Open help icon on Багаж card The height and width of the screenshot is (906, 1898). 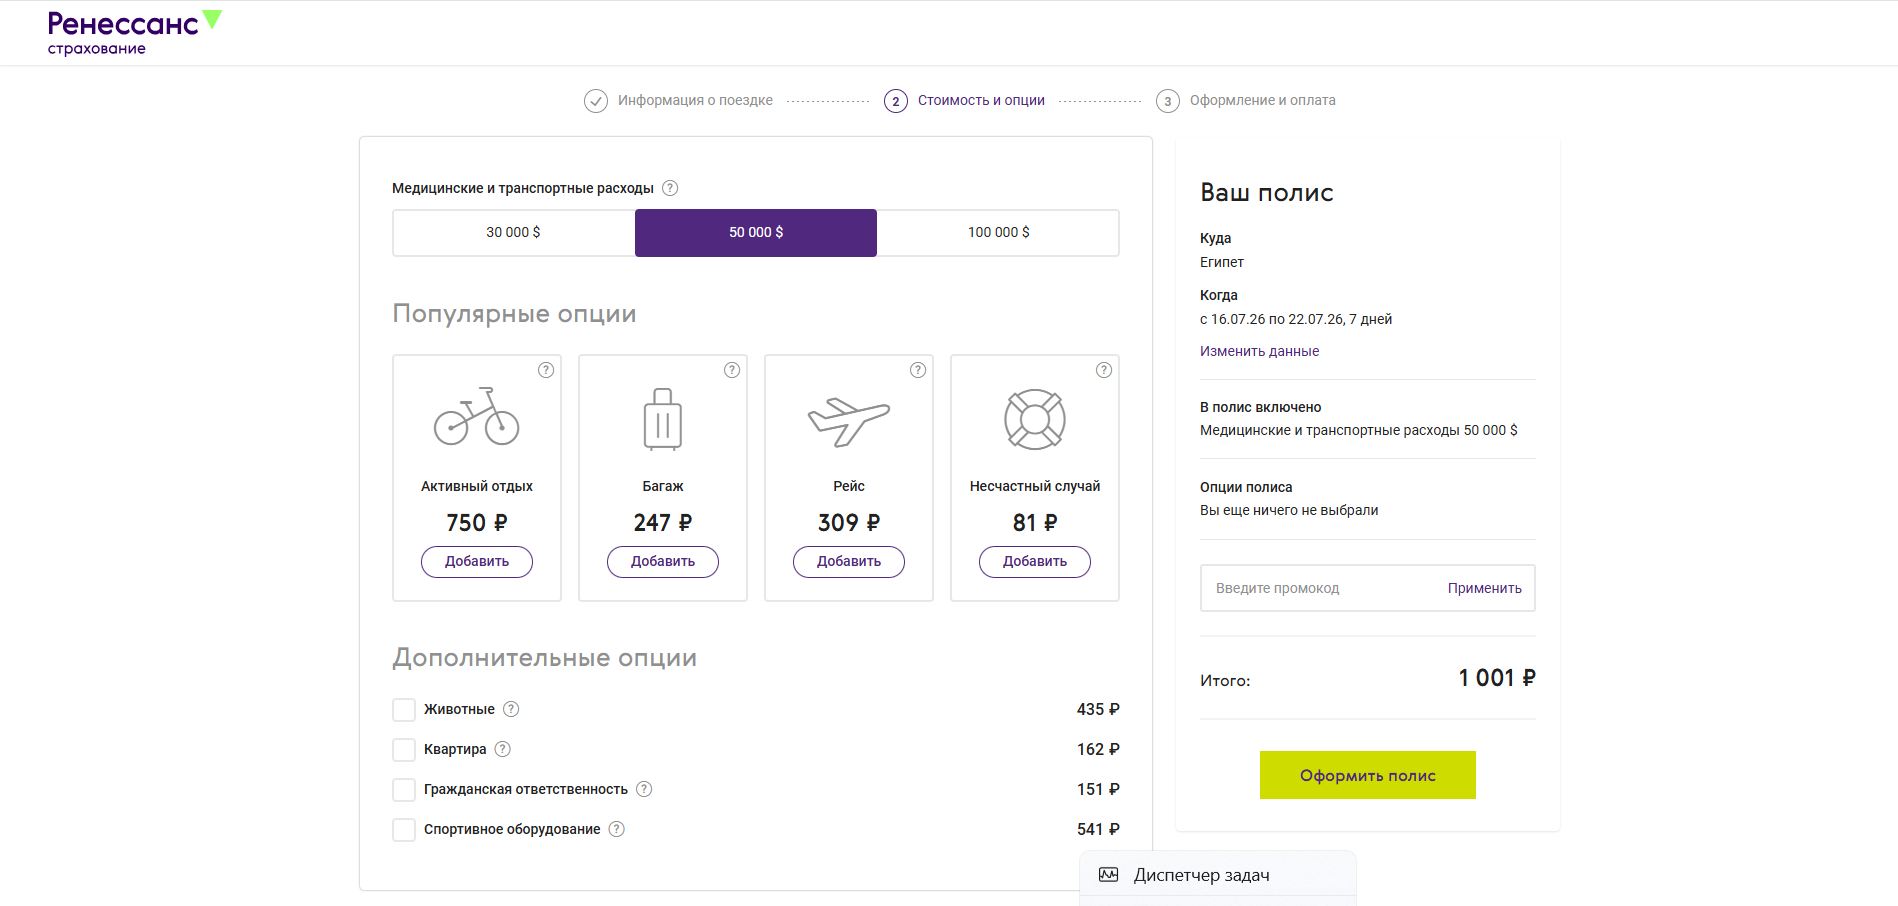click(732, 370)
